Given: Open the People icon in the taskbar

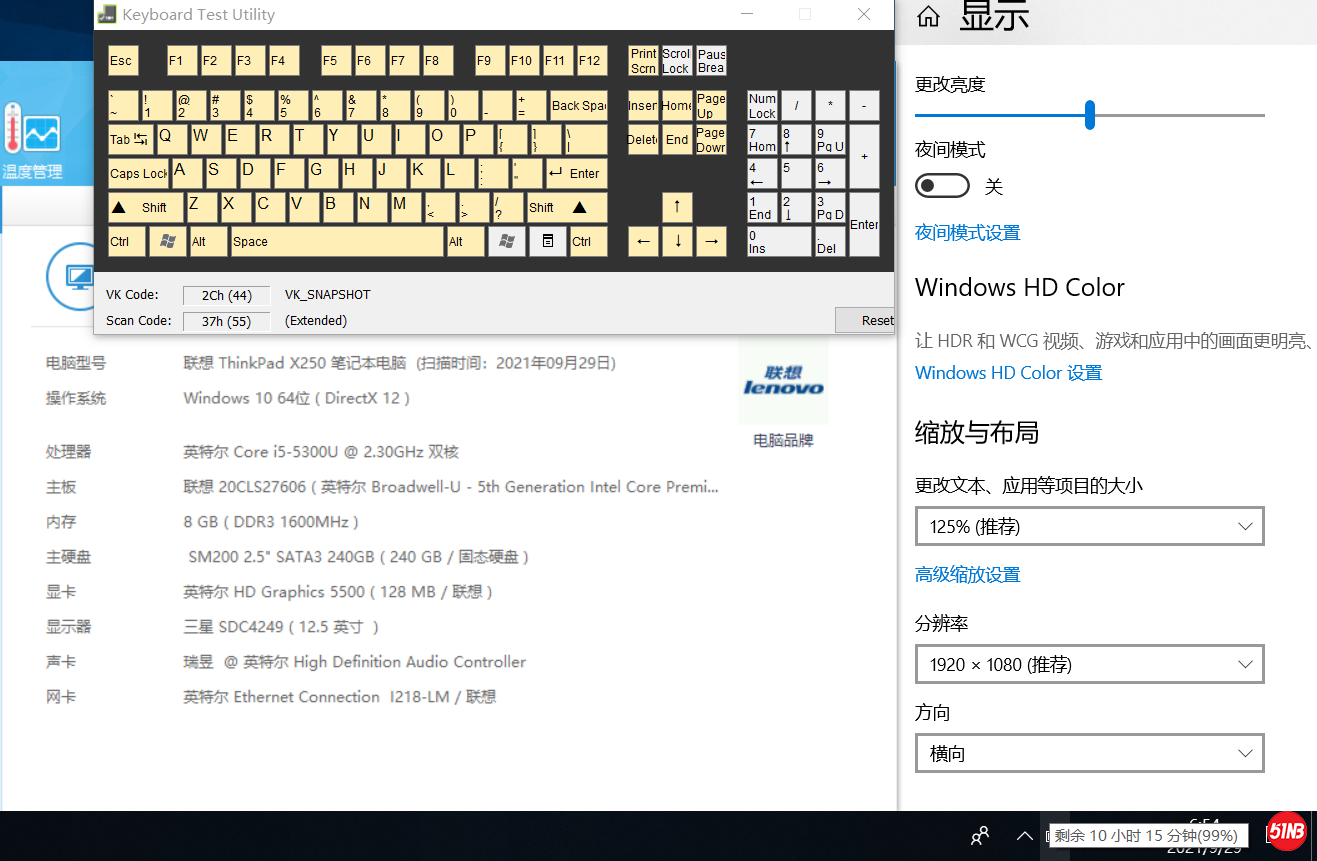Looking at the screenshot, I should tap(981, 836).
